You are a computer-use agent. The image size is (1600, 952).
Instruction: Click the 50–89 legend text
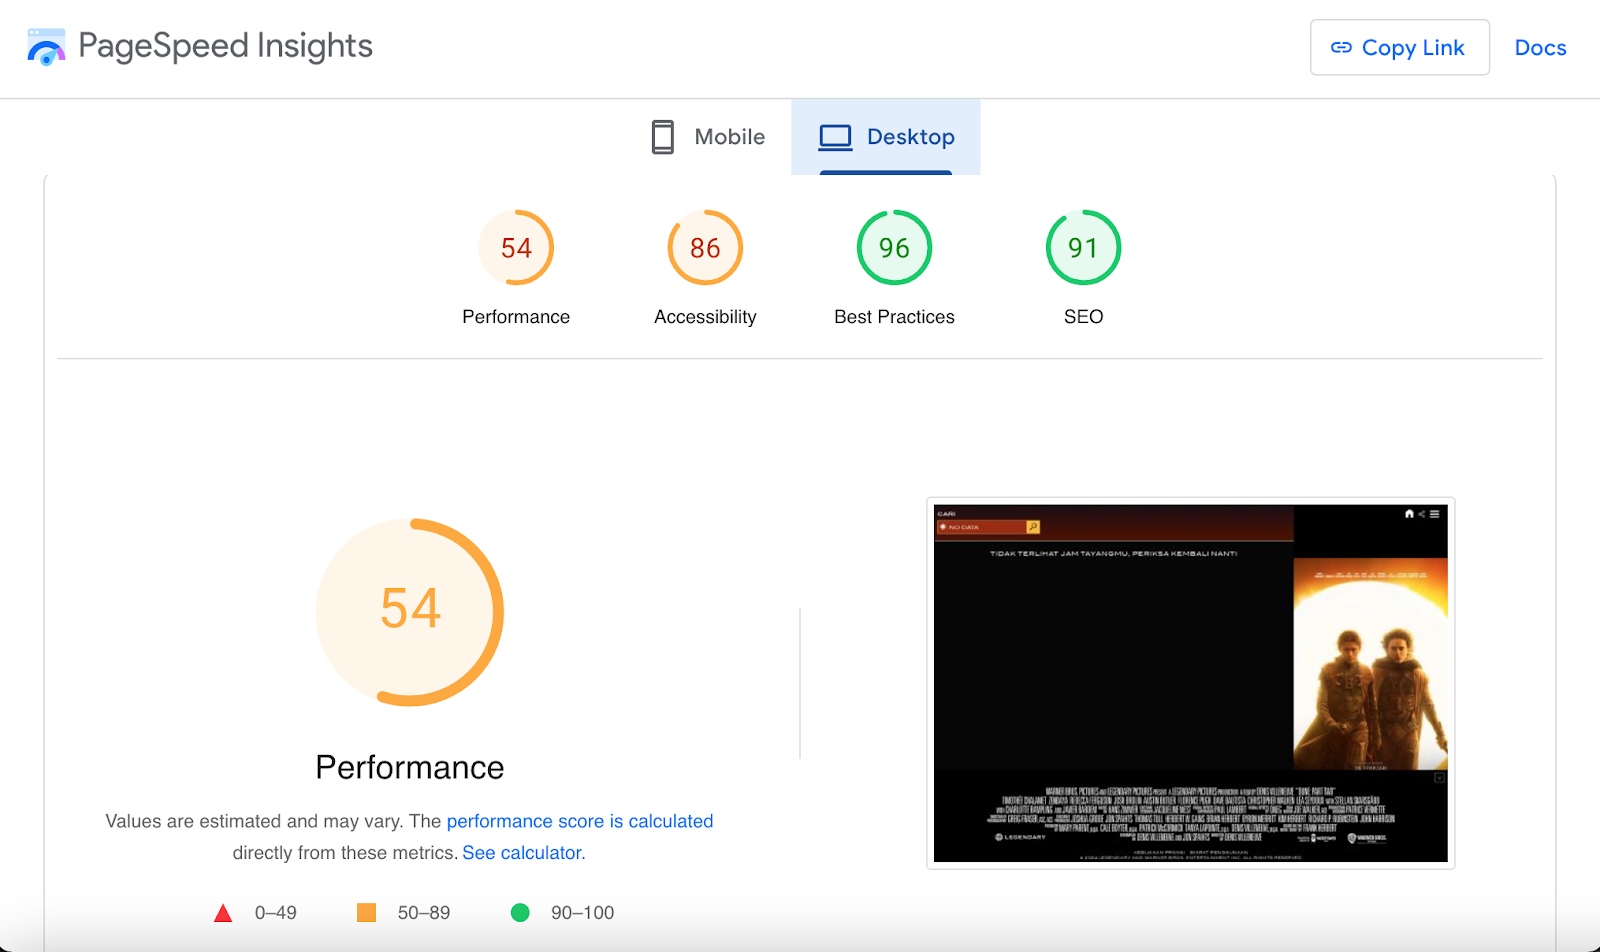[424, 913]
